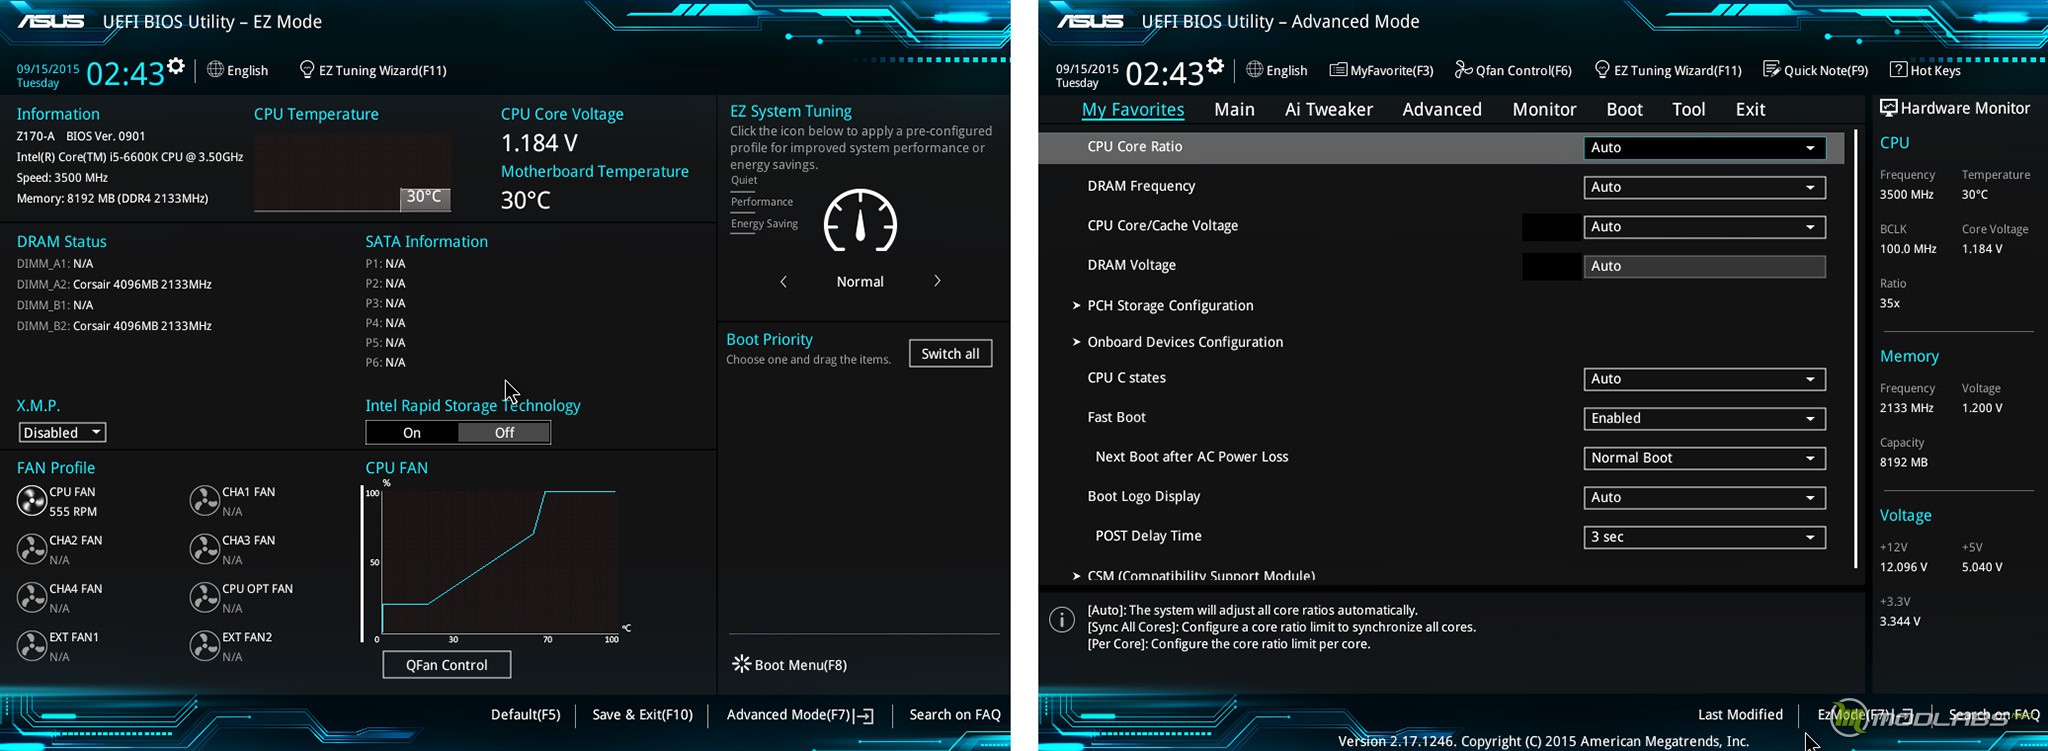Open Quick Note(F9) notepad icon
Image resolution: width=2048 pixels, height=751 pixels.
tap(1771, 69)
